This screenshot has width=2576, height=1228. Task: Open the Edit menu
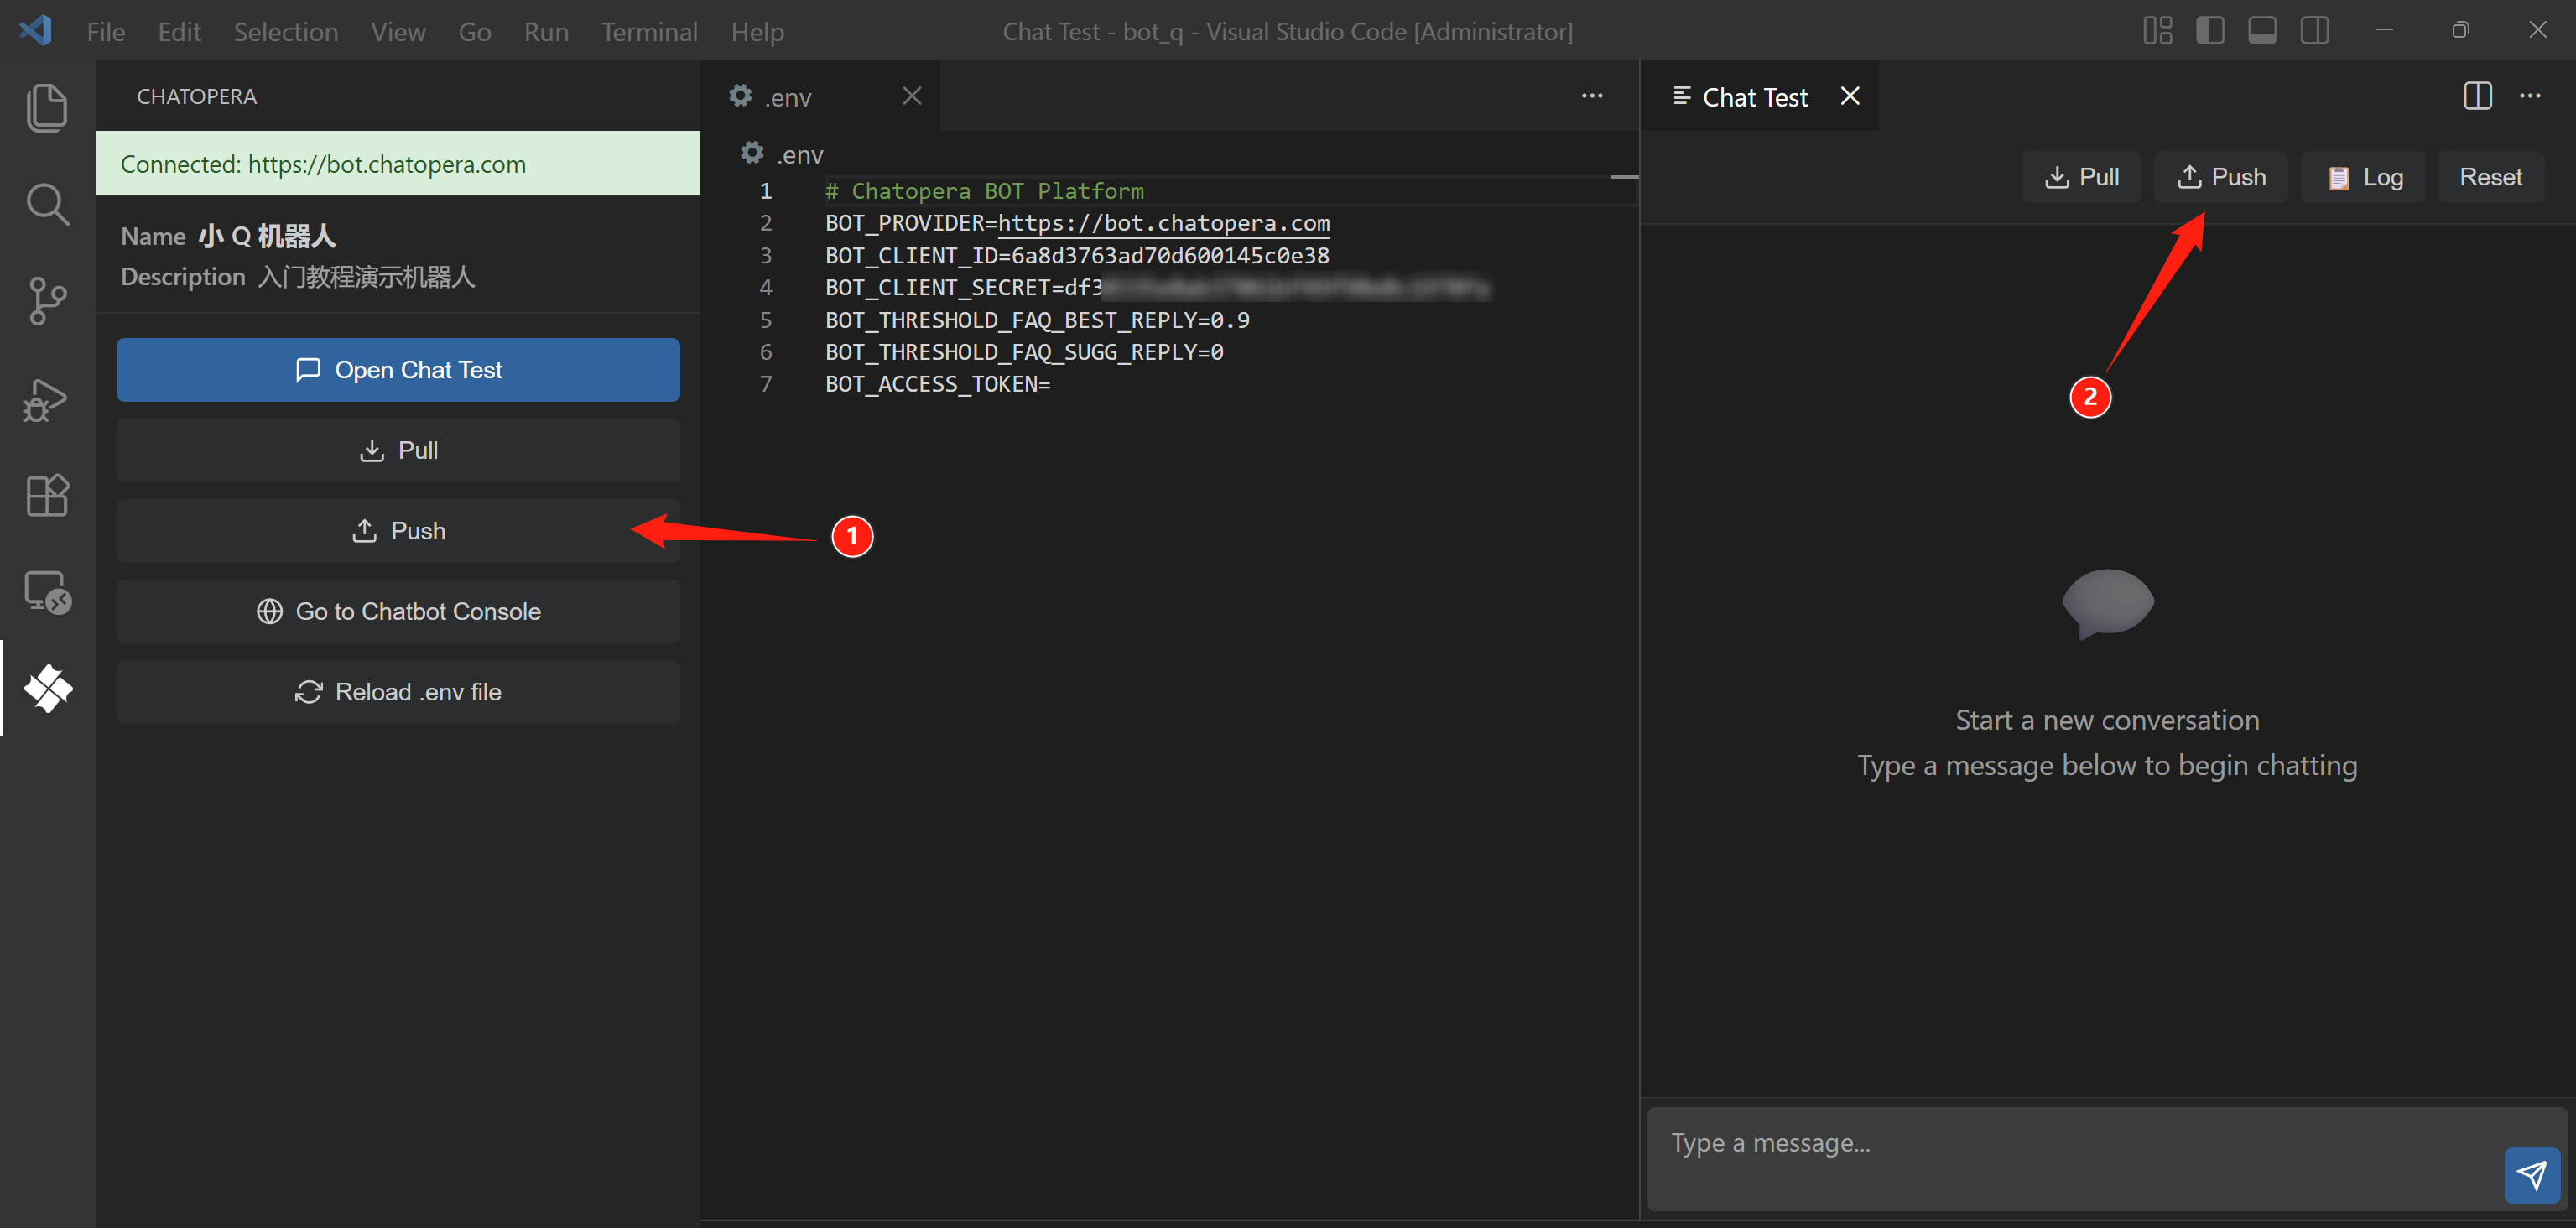tap(179, 32)
